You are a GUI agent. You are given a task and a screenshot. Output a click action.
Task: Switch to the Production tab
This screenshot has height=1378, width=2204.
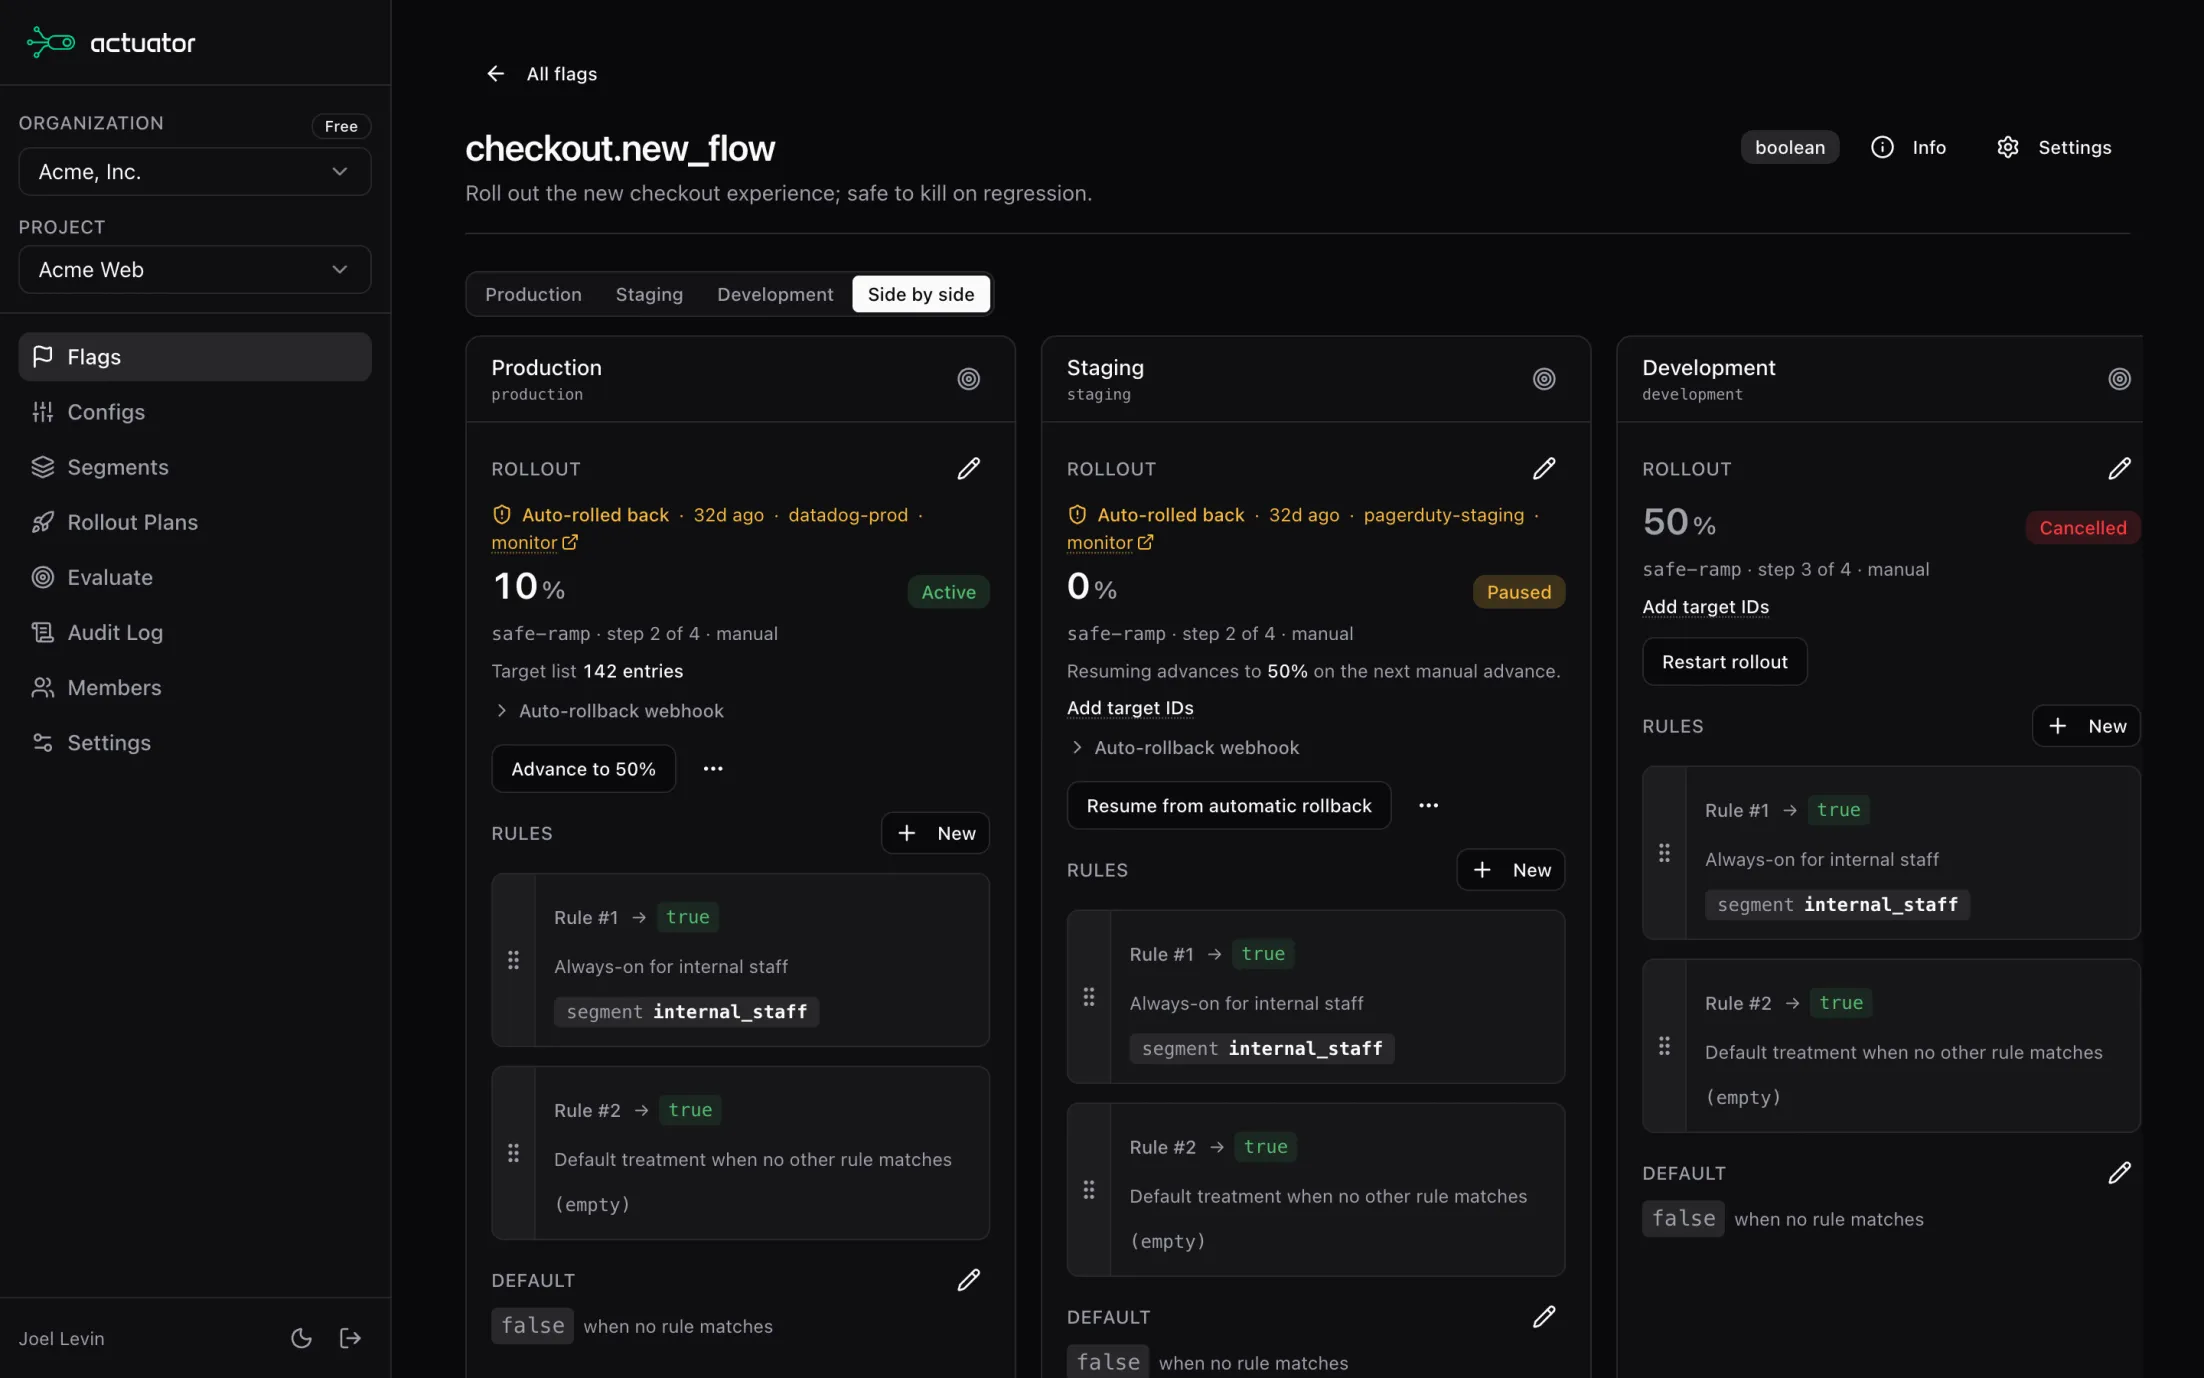pyautogui.click(x=533, y=294)
